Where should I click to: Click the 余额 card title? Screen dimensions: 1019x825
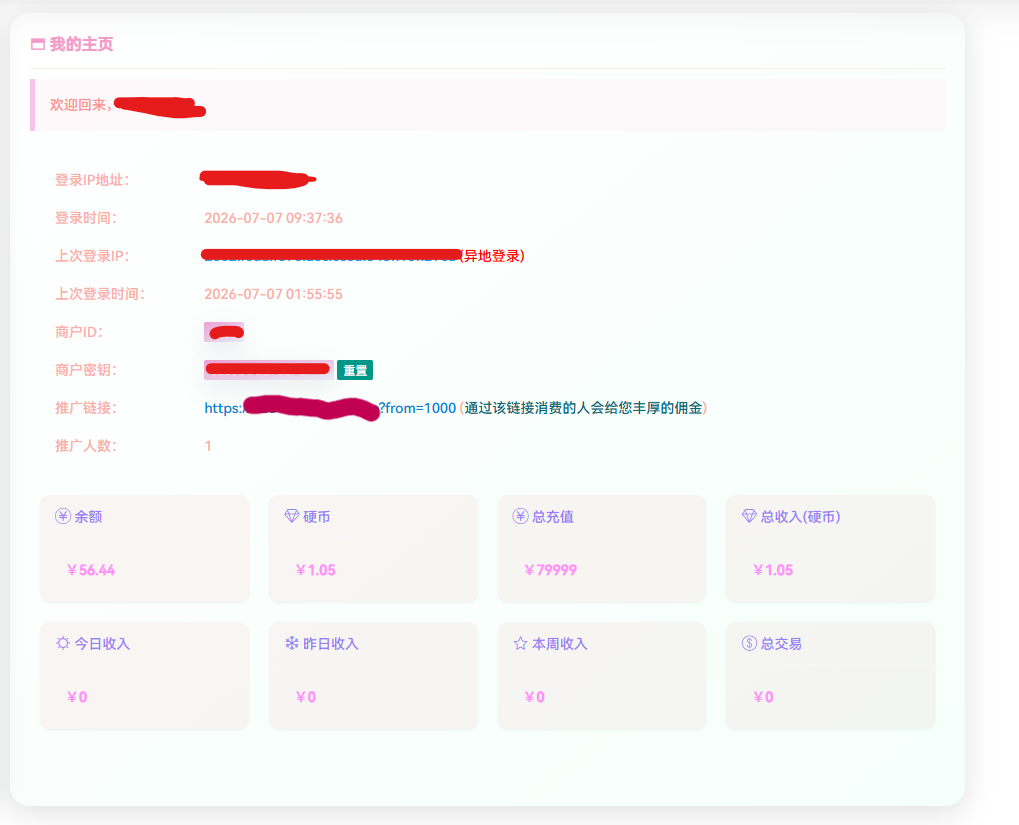pos(88,517)
